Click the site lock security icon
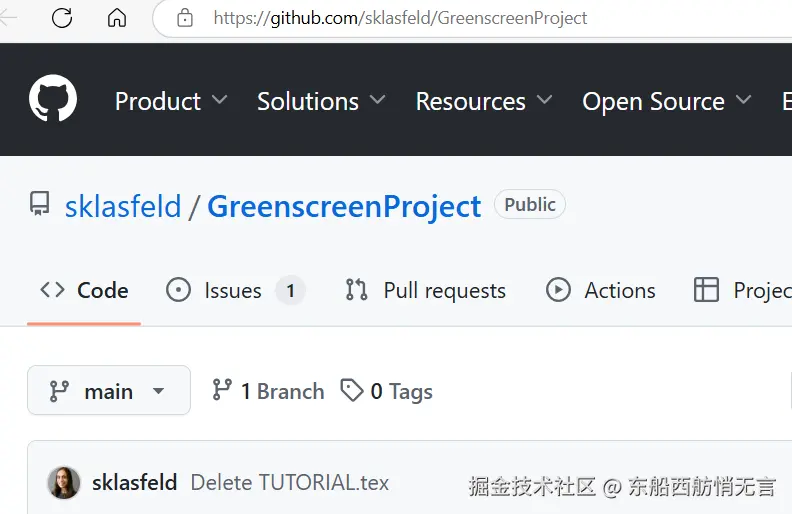This screenshot has height=514, width=792. pos(184,18)
